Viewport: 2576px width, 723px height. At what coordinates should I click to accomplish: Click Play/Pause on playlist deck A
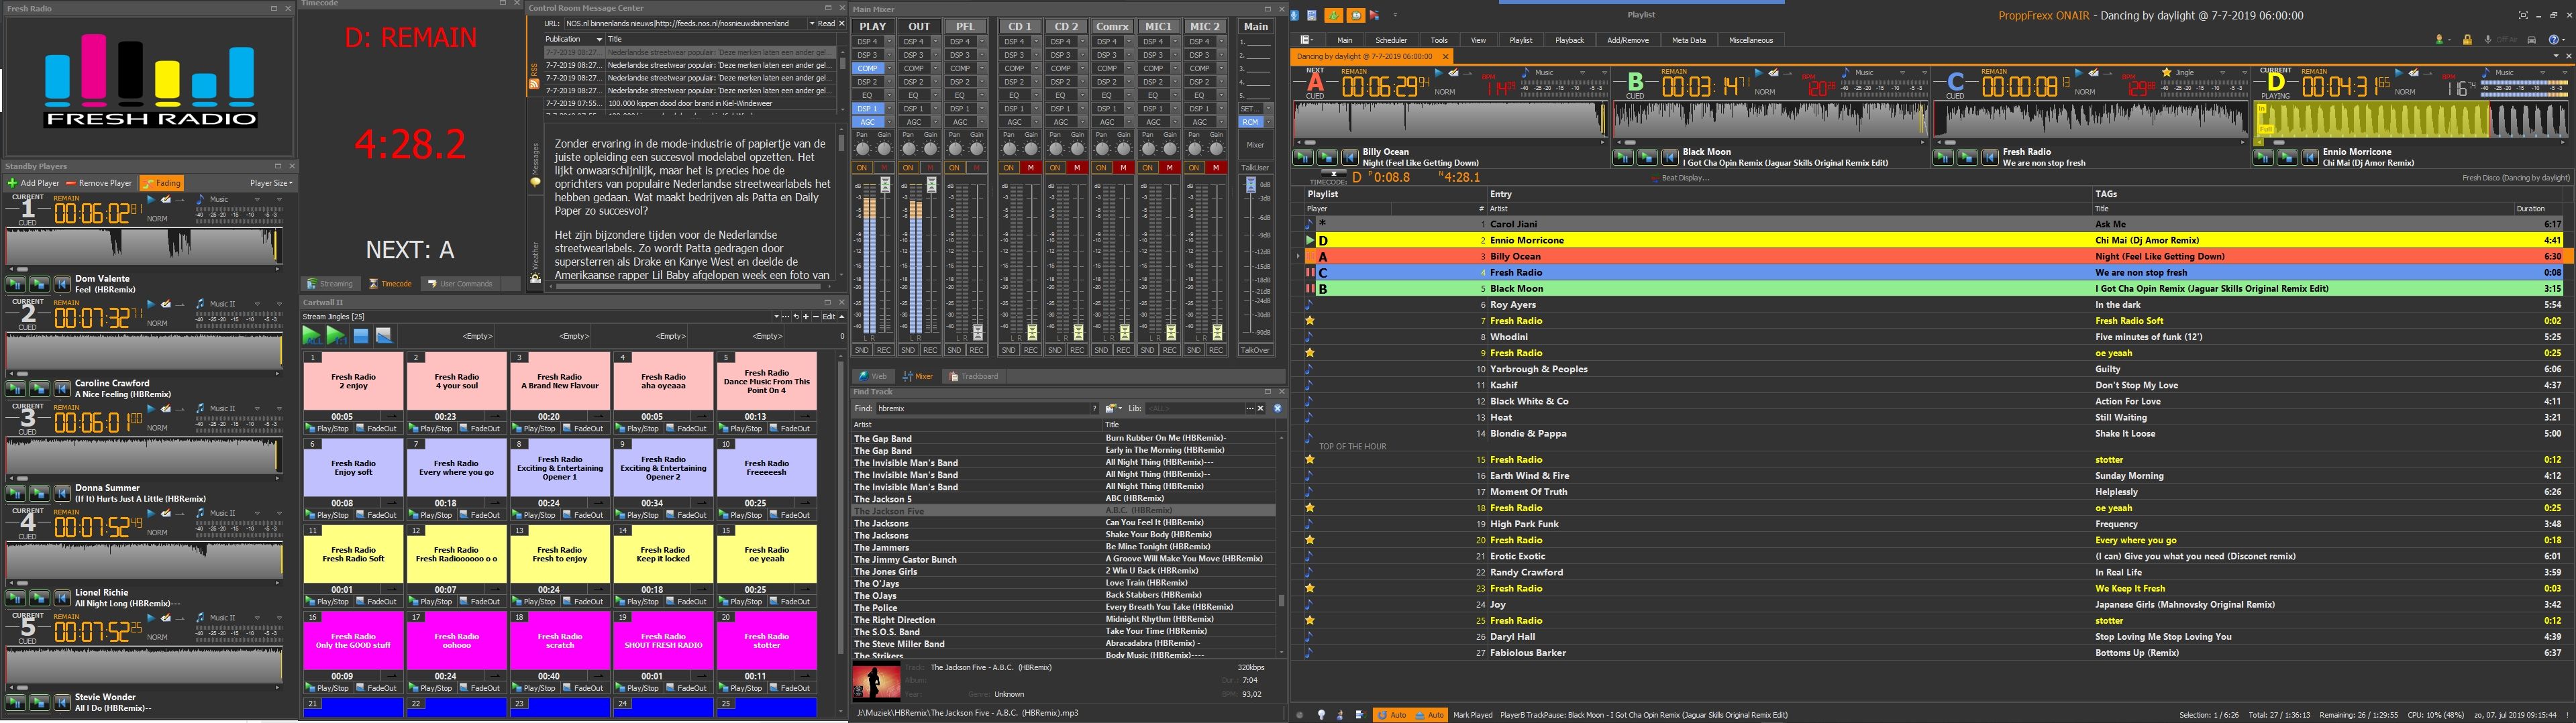tap(1303, 157)
